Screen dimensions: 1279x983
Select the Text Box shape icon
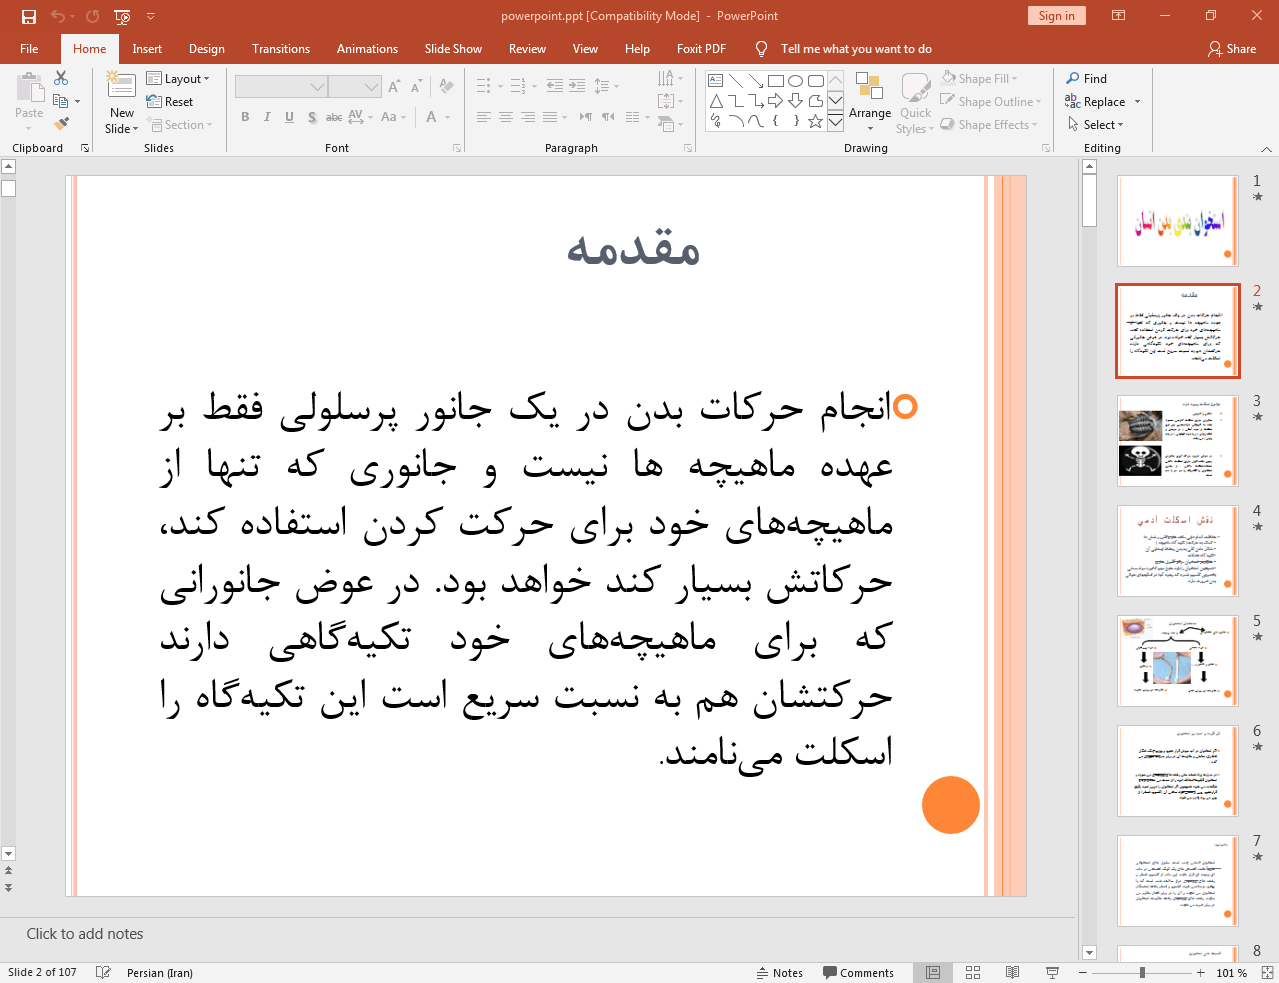pyautogui.click(x=715, y=81)
